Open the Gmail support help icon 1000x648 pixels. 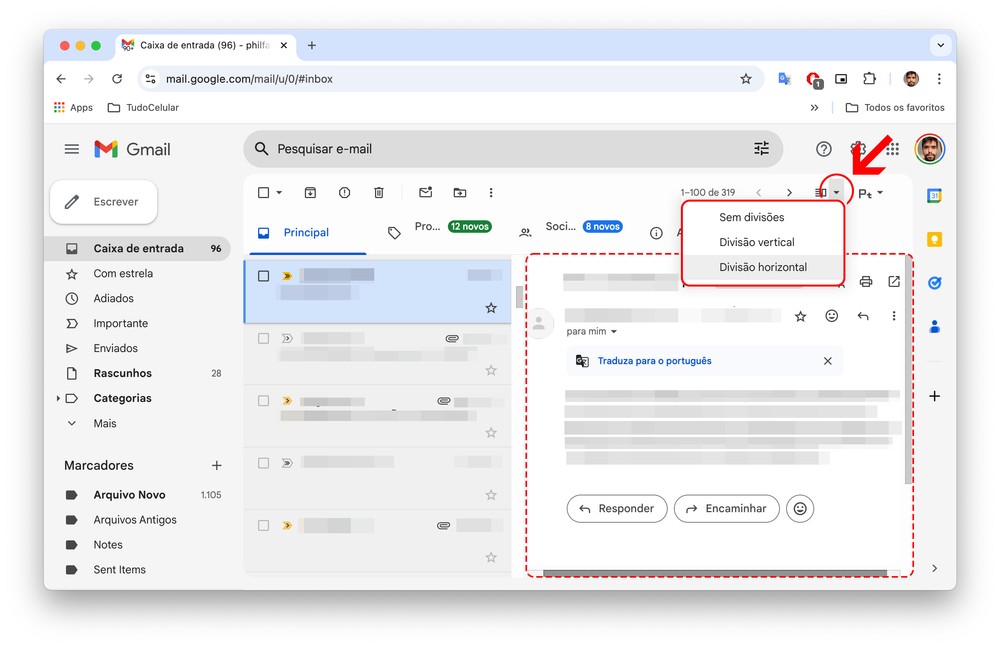(824, 149)
